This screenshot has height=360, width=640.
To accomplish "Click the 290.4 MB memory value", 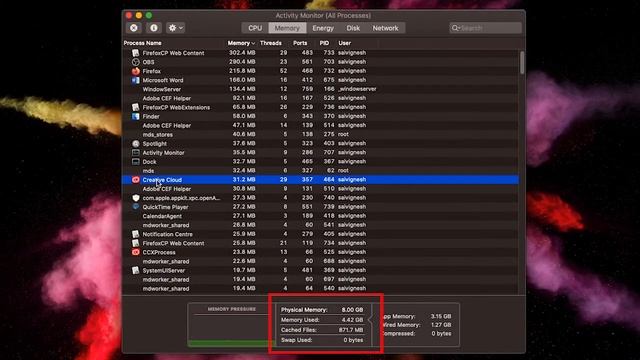I will pos(242,62).
